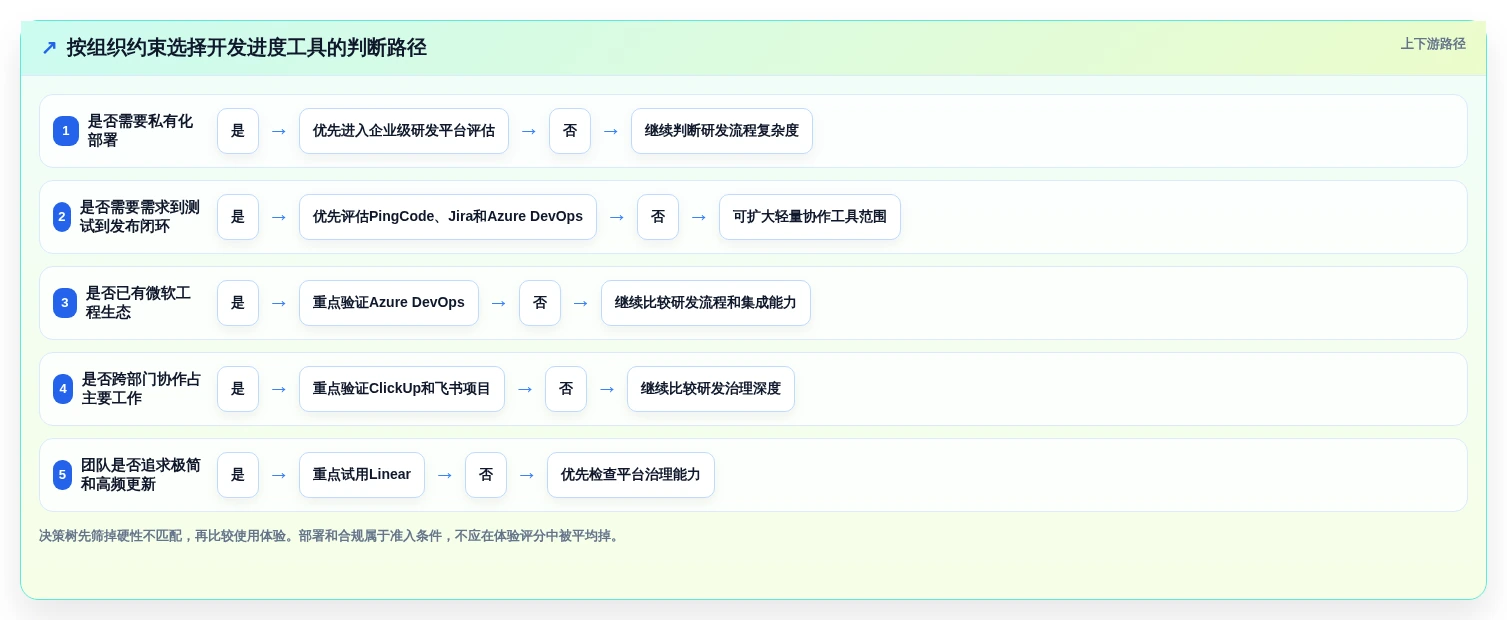This screenshot has width=1507, height=620.
Task: Click 重点验证Azure DevOps box
Action: [x=389, y=303]
